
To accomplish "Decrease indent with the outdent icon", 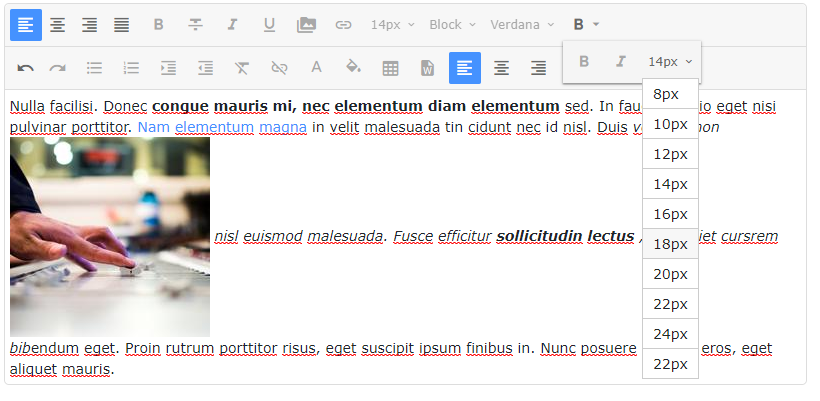I will (x=206, y=68).
